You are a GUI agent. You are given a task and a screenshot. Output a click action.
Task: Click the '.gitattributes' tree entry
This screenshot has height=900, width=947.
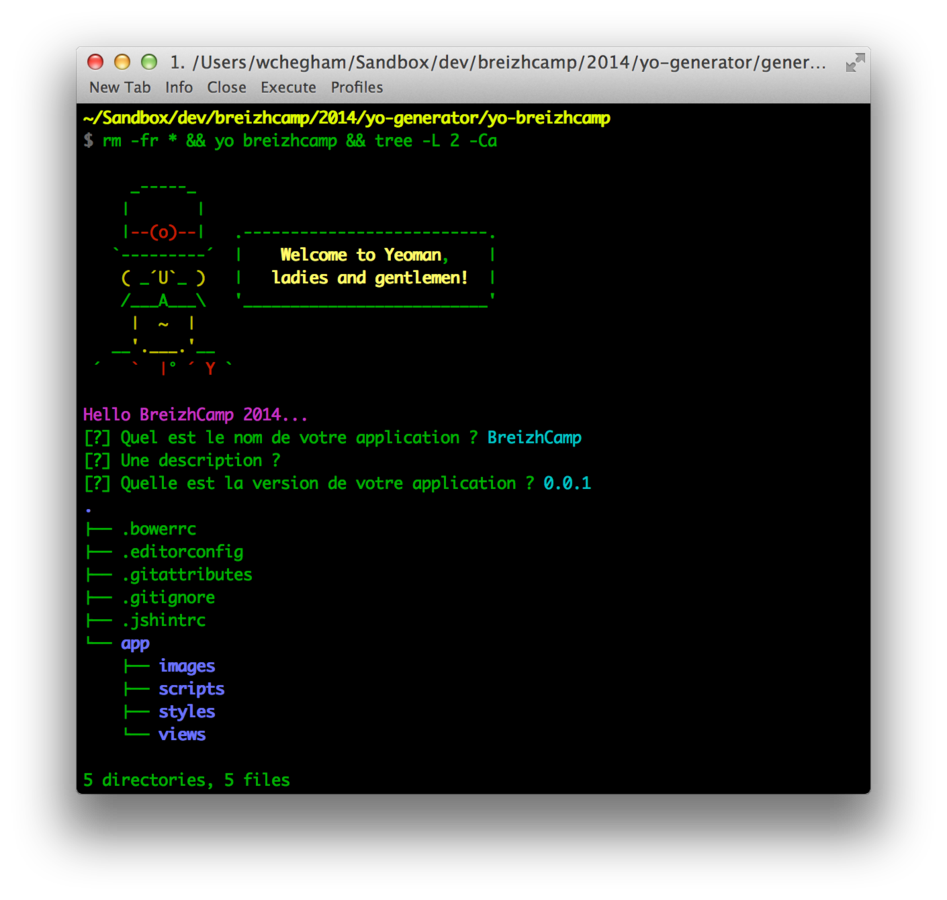click(x=187, y=575)
